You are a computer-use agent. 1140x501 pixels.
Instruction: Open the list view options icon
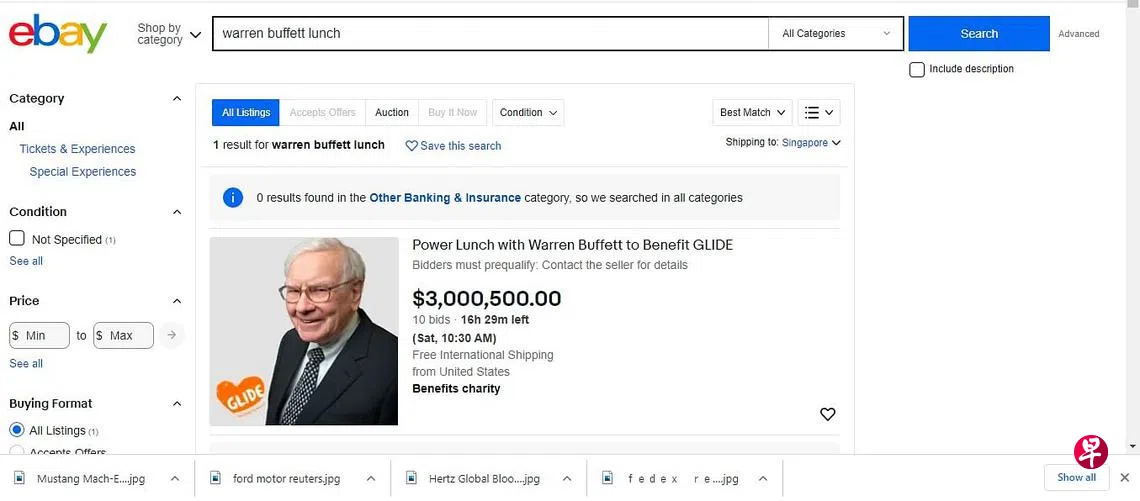819,113
